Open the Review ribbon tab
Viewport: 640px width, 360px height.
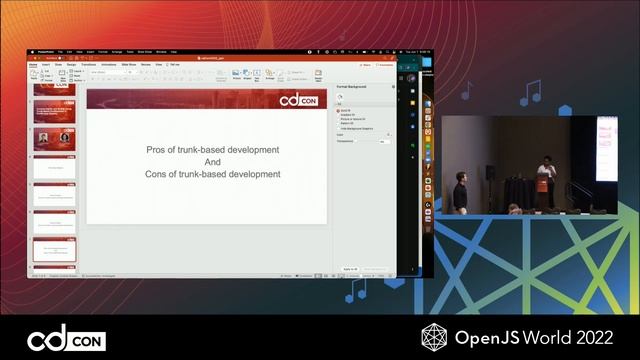click(146, 65)
